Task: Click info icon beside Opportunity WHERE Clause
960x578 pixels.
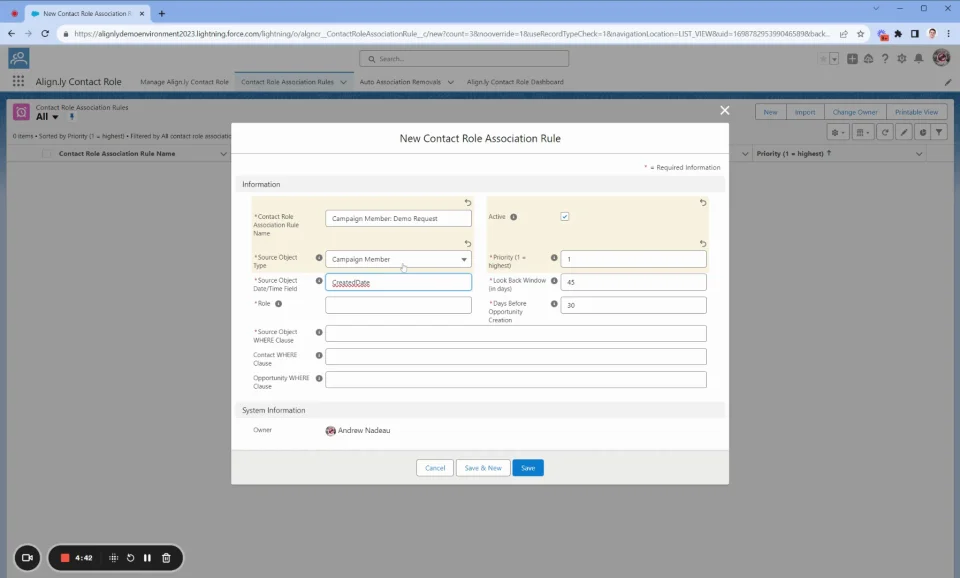Action: tap(319, 378)
